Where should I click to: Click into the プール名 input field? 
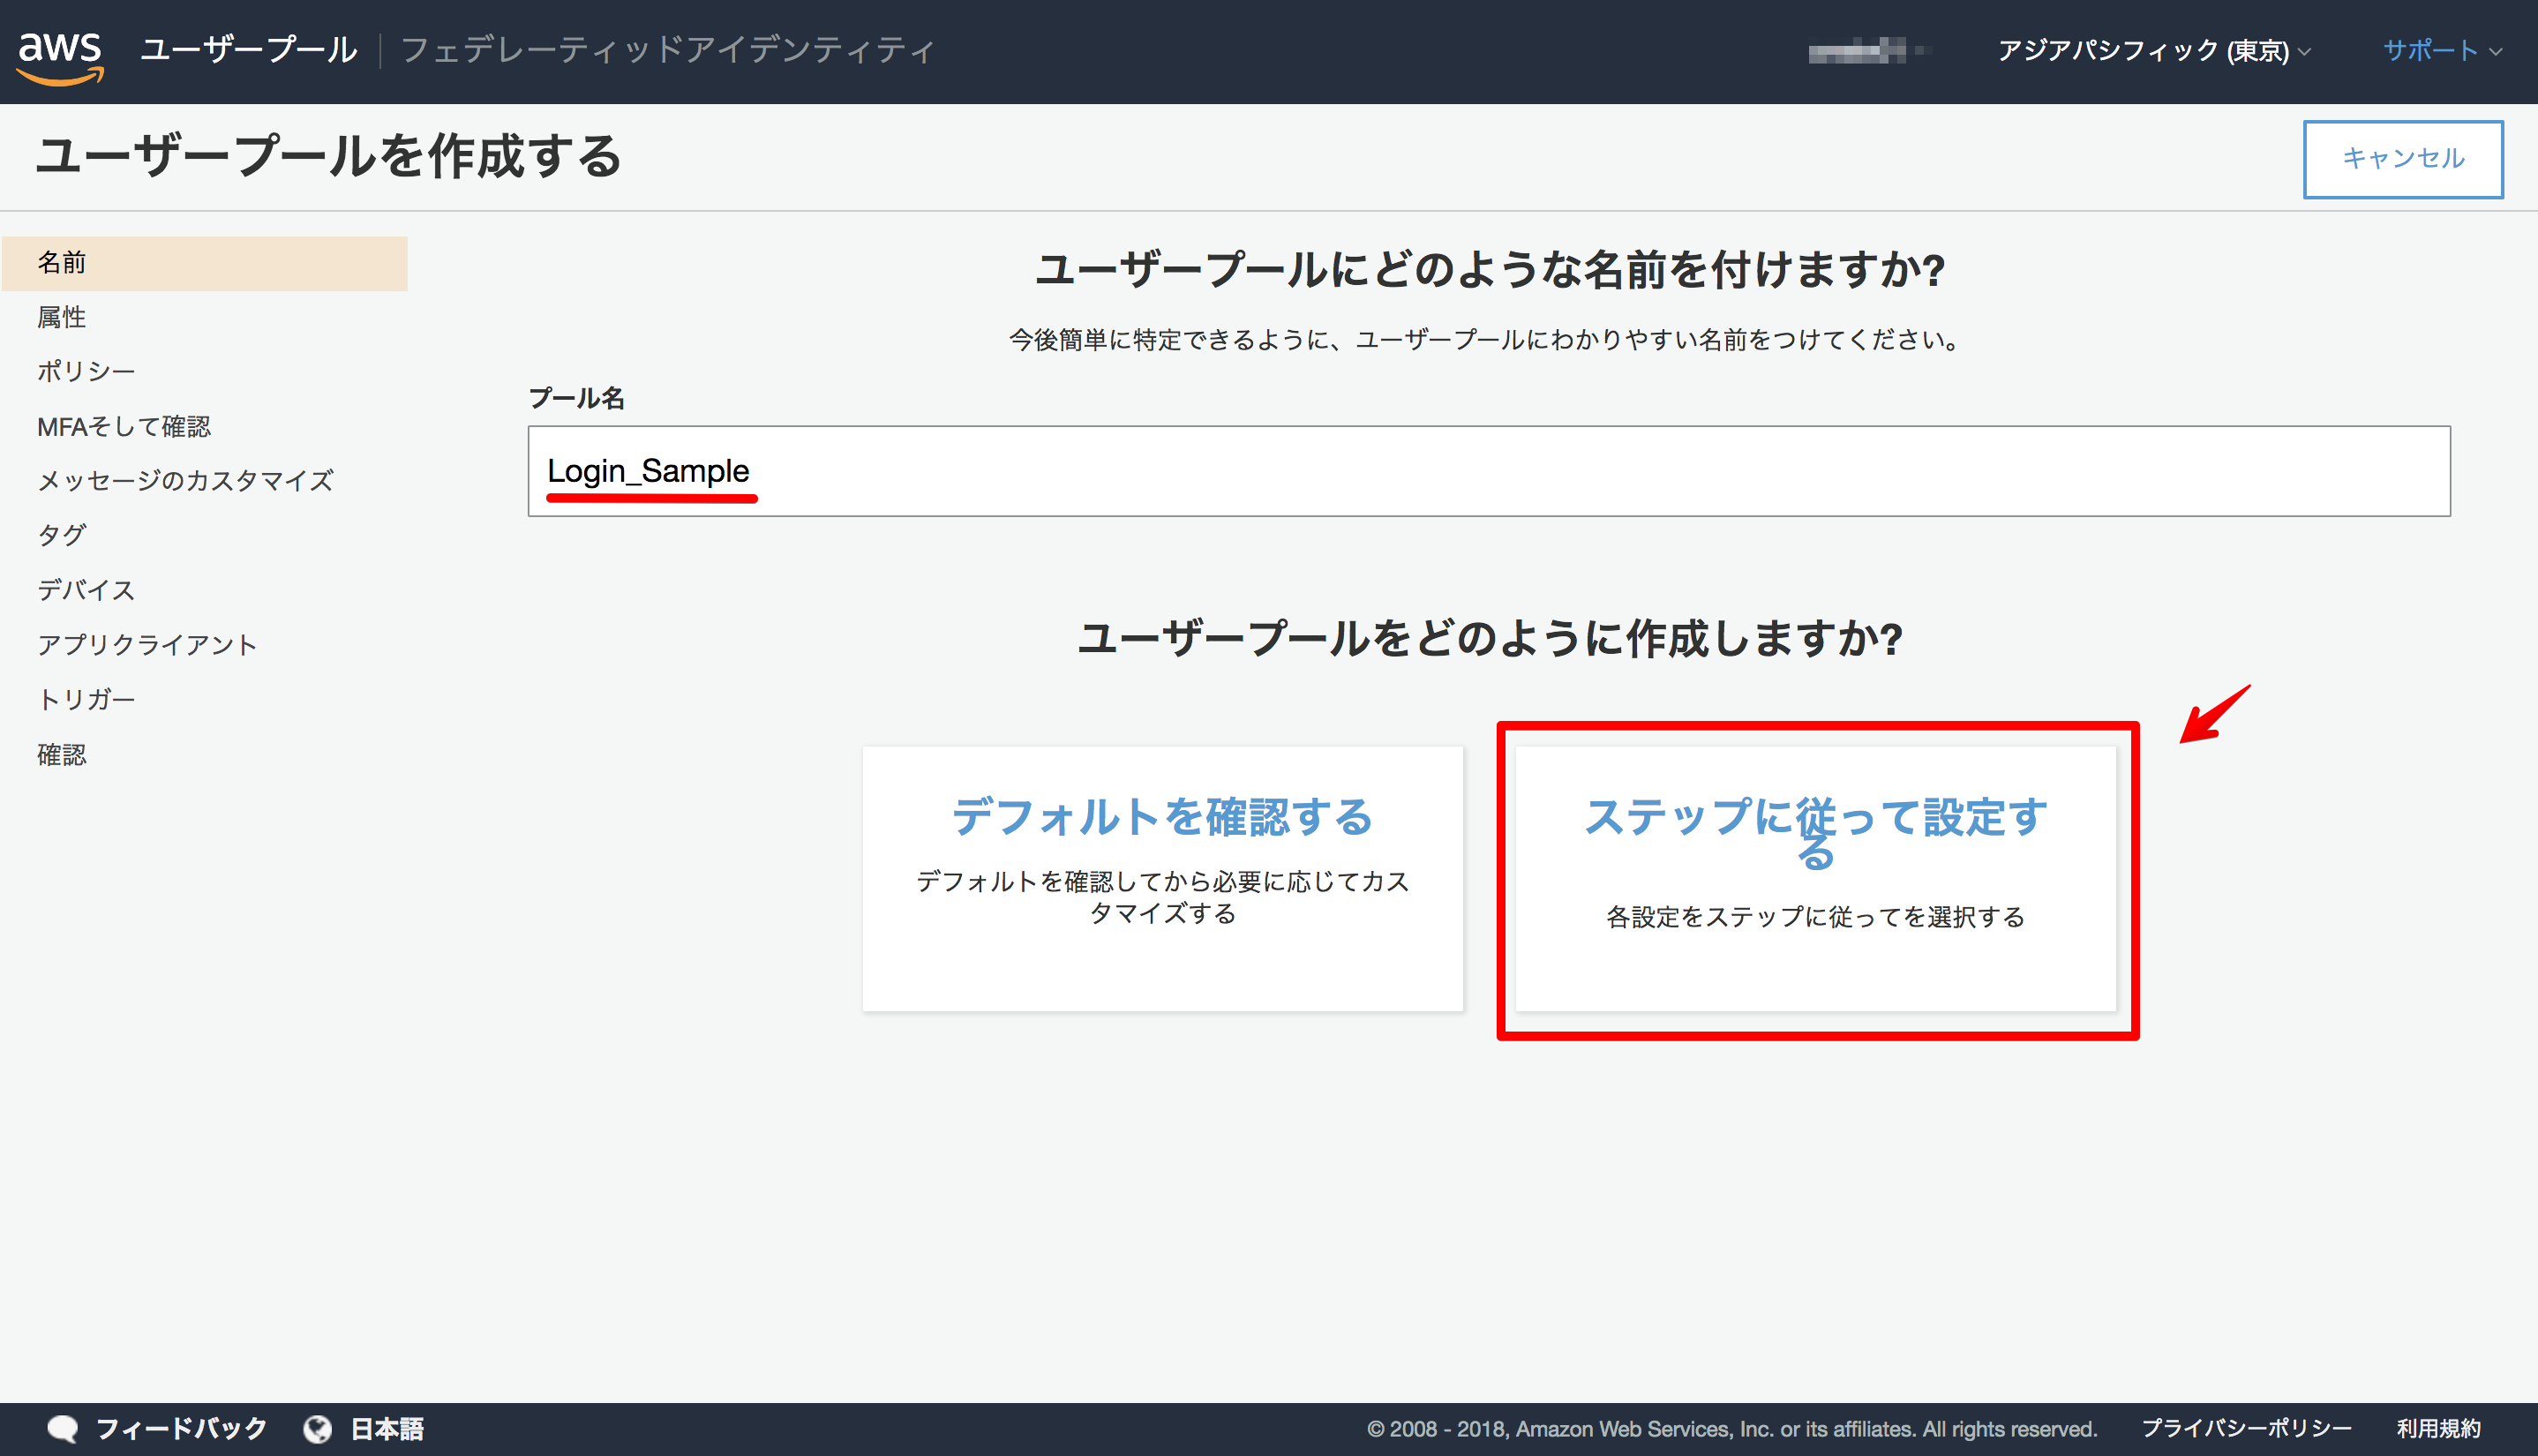(1488, 471)
